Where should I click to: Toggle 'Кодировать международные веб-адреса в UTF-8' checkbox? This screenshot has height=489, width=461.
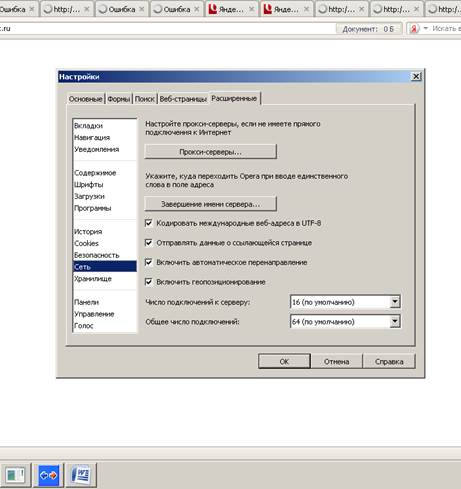(149, 223)
